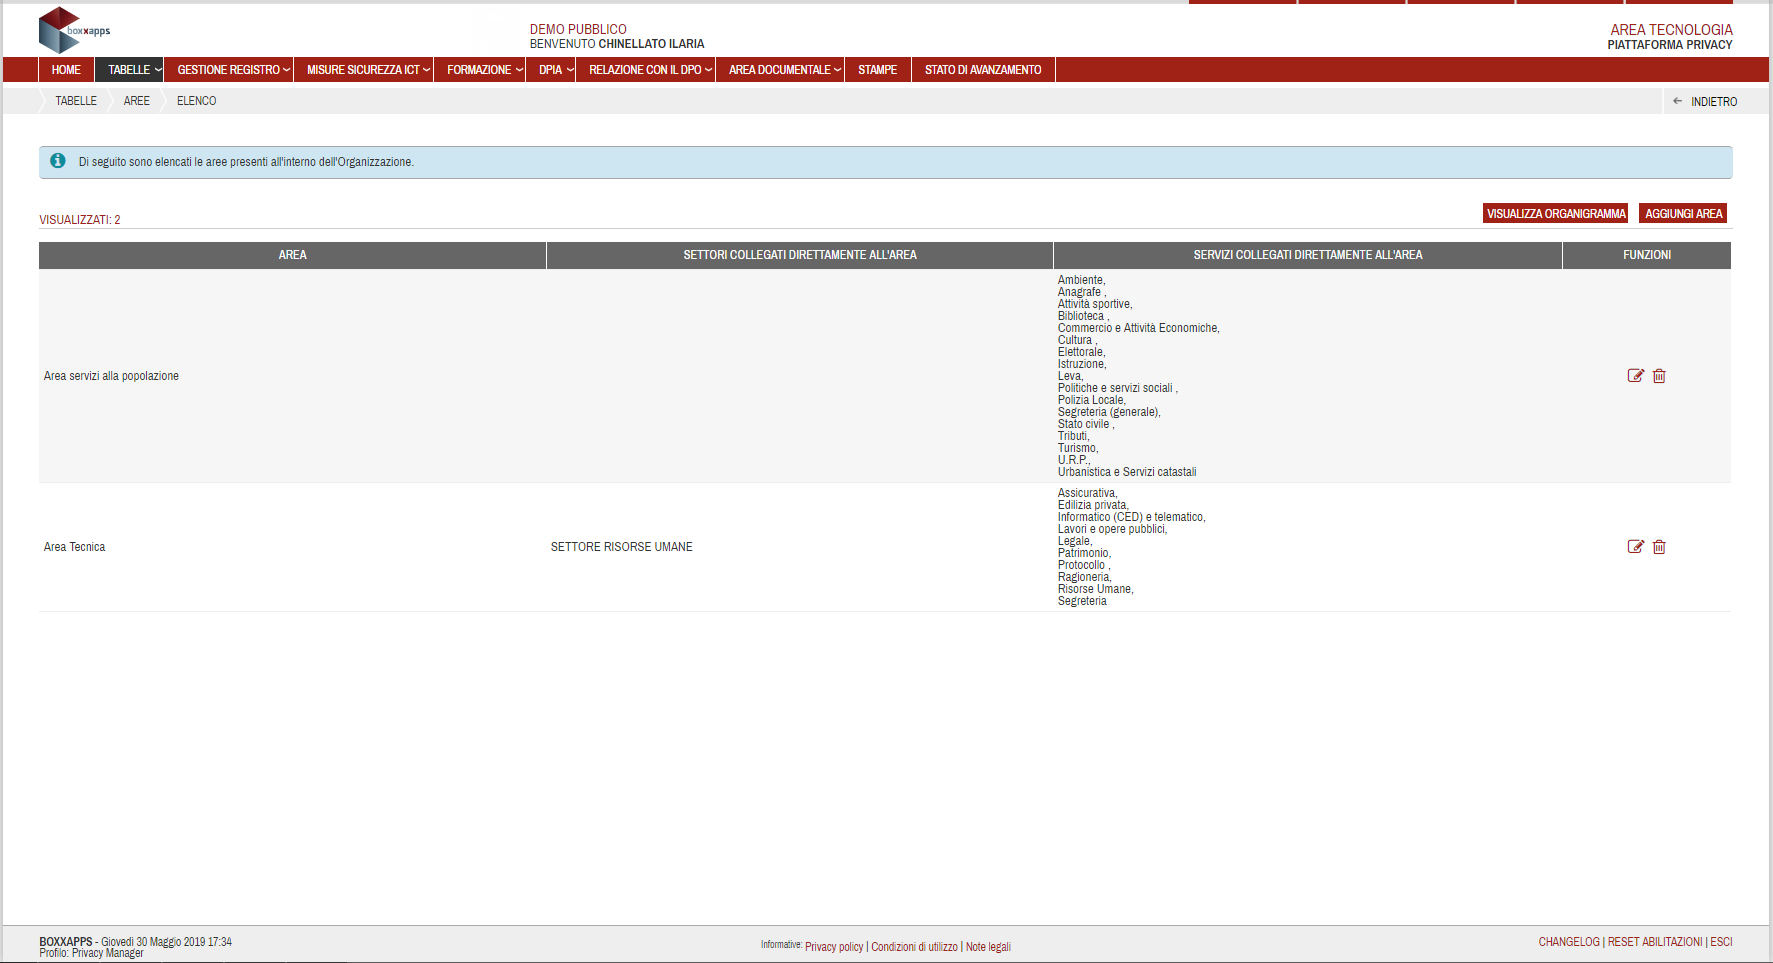Expand RELAZIONE CON IL DPO menu
Viewport: 1773px width, 963px height.
click(x=646, y=70)
